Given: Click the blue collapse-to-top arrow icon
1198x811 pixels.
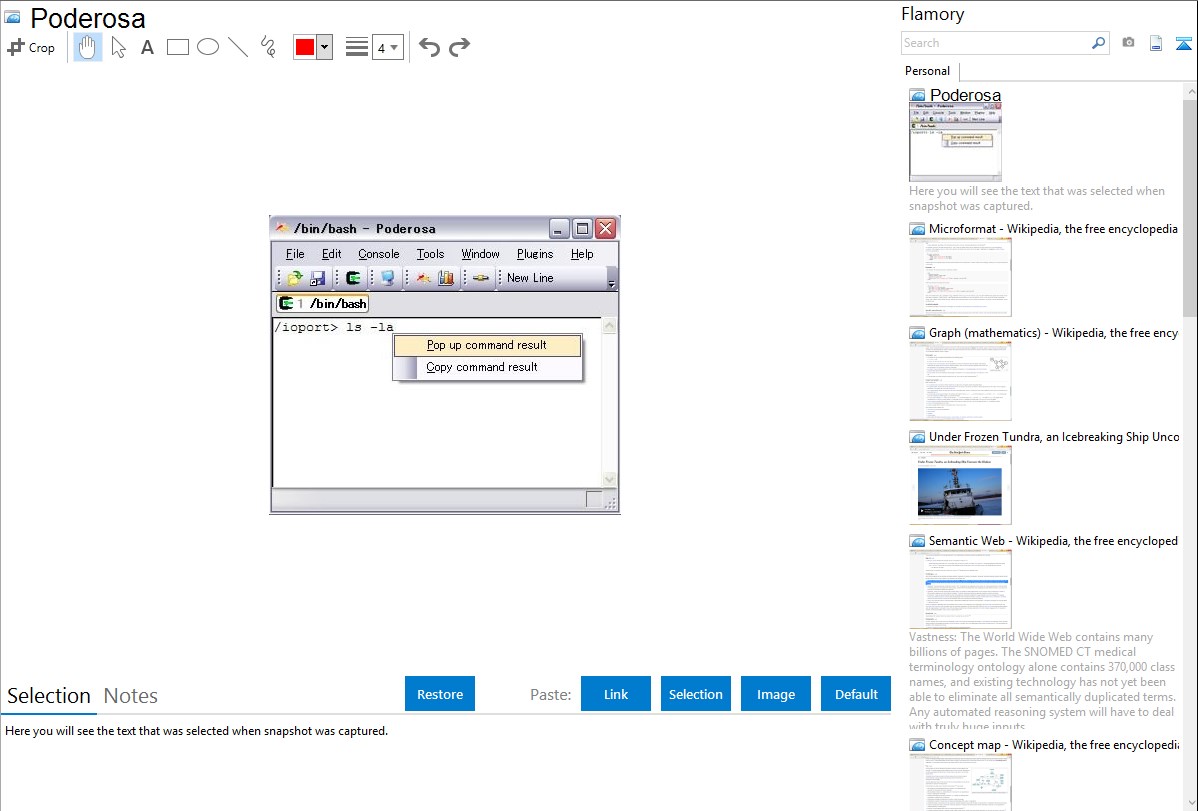Looking at the screenshot, I should [1183, 43].
